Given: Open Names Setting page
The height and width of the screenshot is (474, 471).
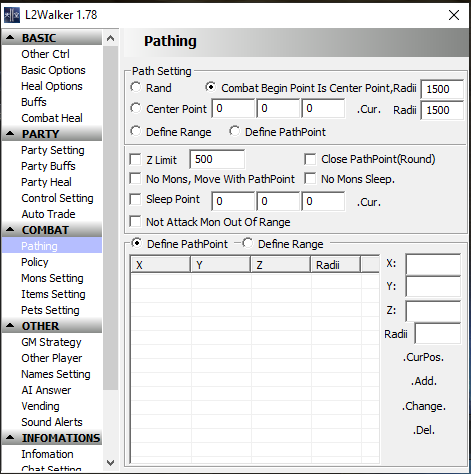Looking at the screenshot, I should pos(56,374).
